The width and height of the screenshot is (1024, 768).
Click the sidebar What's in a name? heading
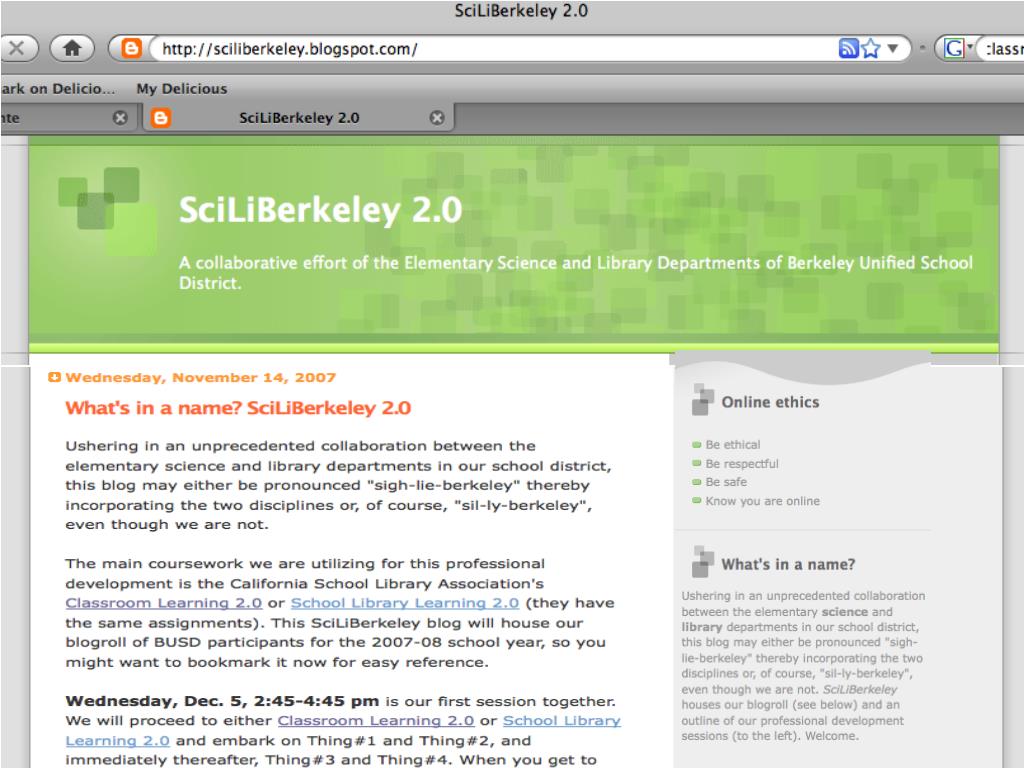pos(788,564)
